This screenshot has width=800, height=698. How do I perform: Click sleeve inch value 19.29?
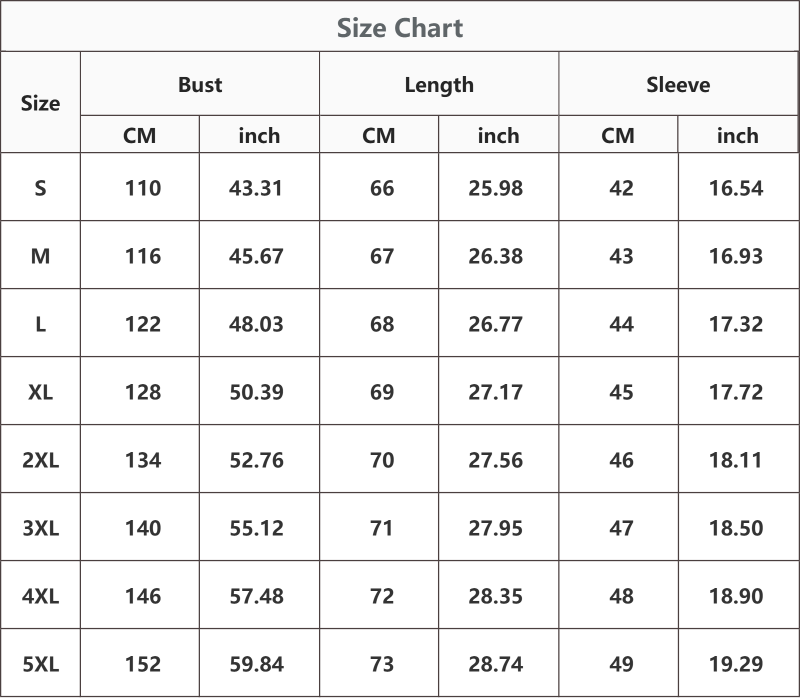(736, 664)
